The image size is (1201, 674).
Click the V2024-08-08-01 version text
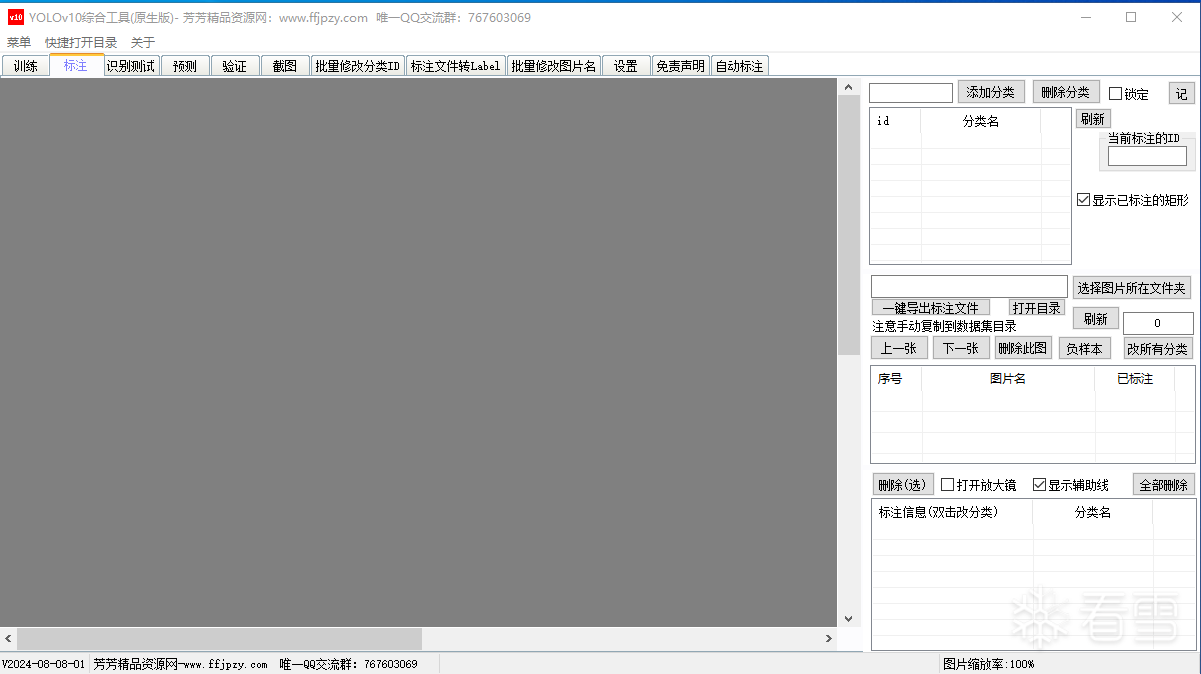pos(44,664)
